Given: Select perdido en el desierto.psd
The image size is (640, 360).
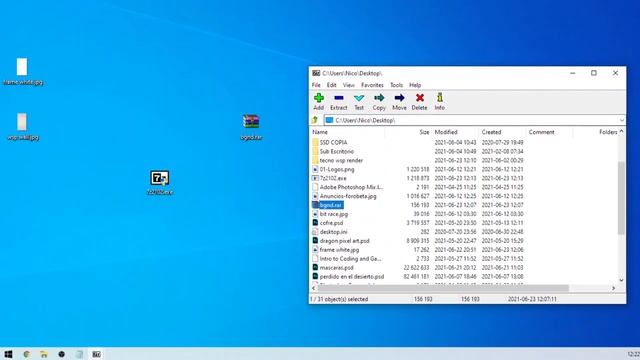Looking at the screenshot, I should point(351,277).
